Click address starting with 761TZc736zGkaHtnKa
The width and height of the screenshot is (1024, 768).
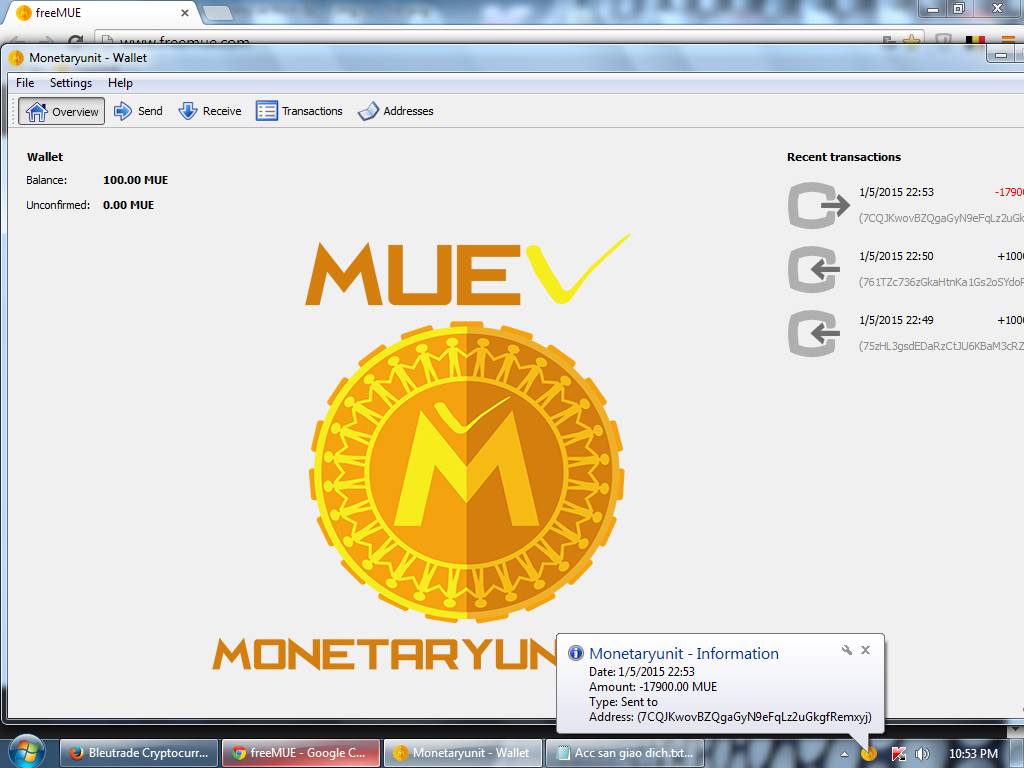941,282
